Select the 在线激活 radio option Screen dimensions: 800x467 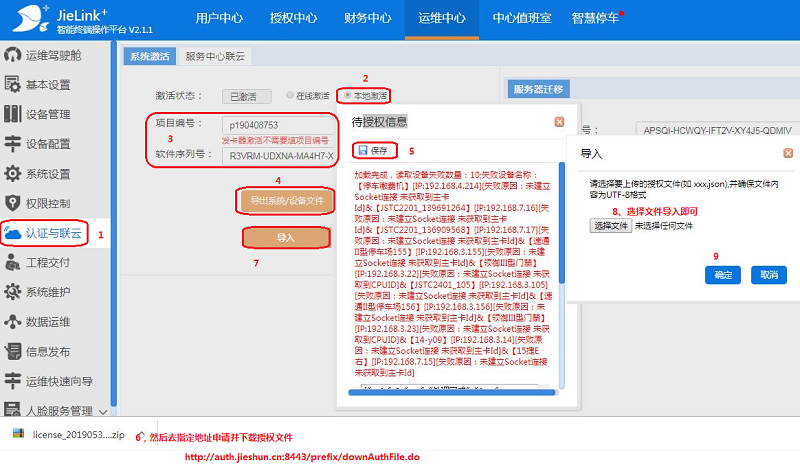pos(290,95)
